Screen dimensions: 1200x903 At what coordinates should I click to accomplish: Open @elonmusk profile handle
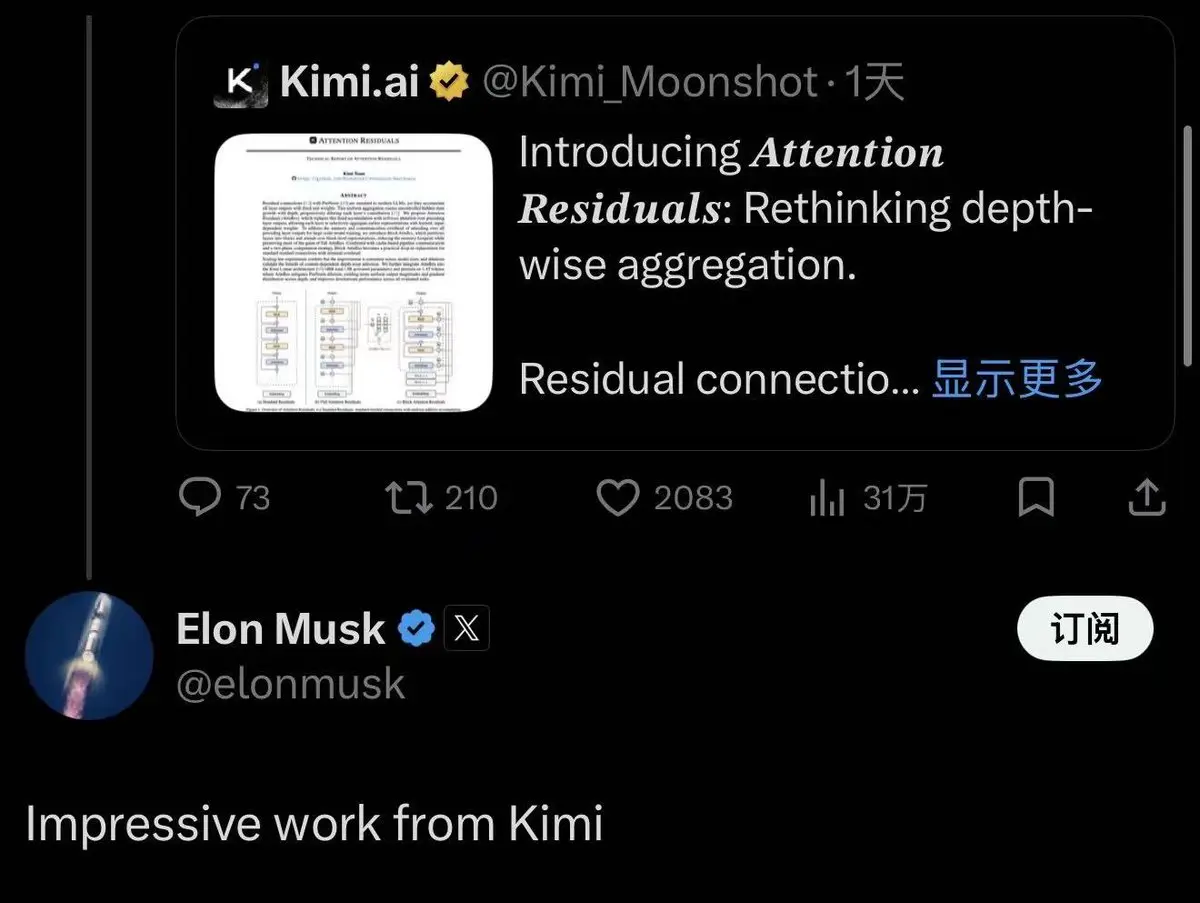pos(290,683)
